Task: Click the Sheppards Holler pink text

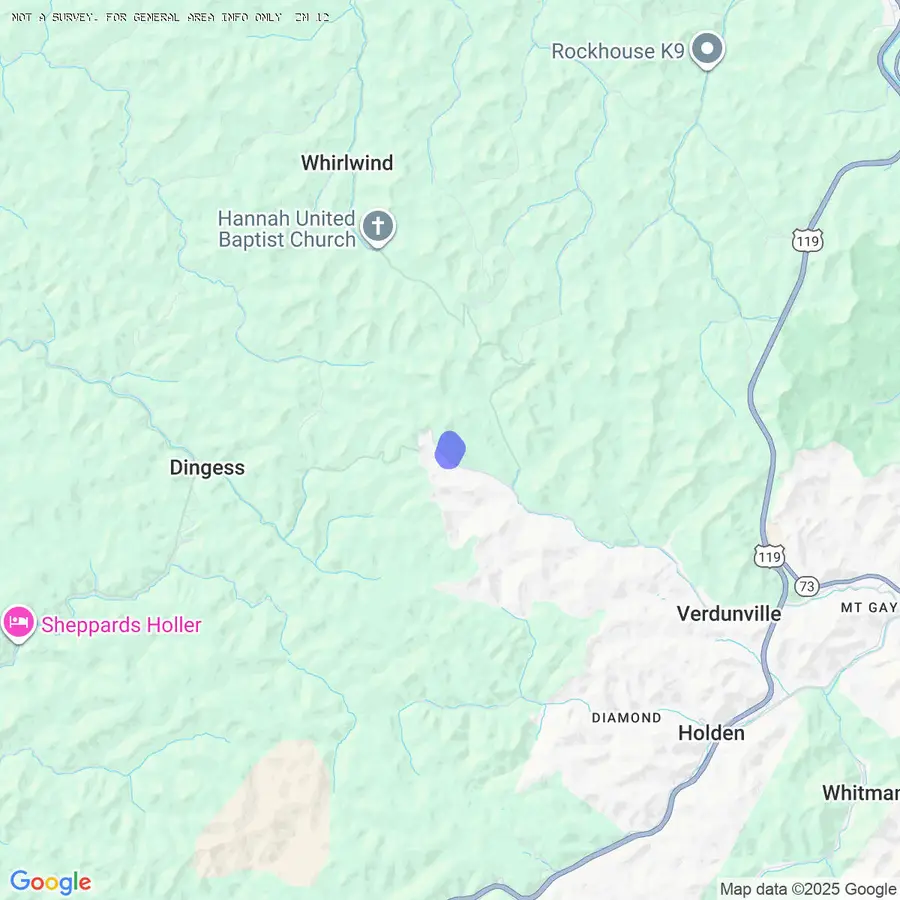Action: 121,625
